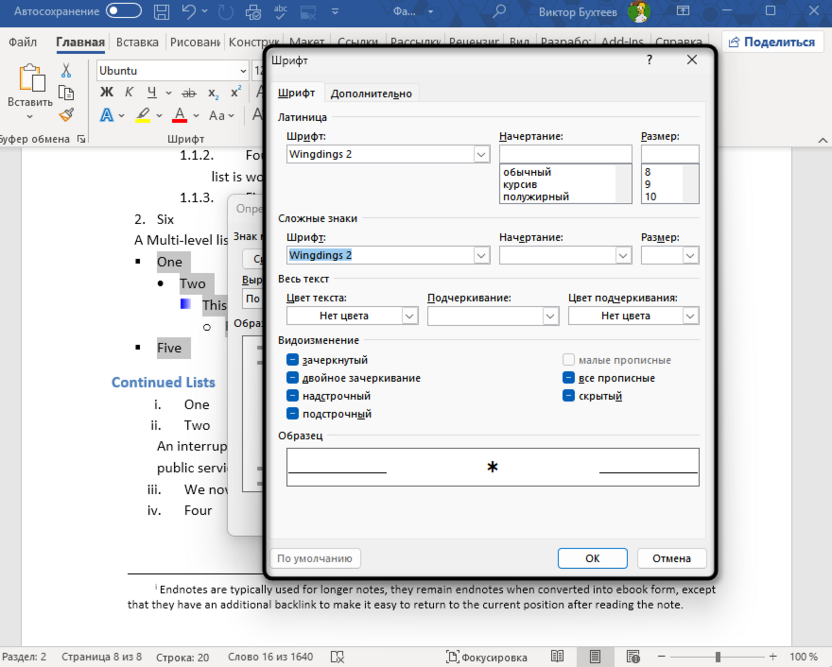The image size is (832, 667).
Task: Open ribbon font name Ubuntu dropdown
Action: (243, 71)
